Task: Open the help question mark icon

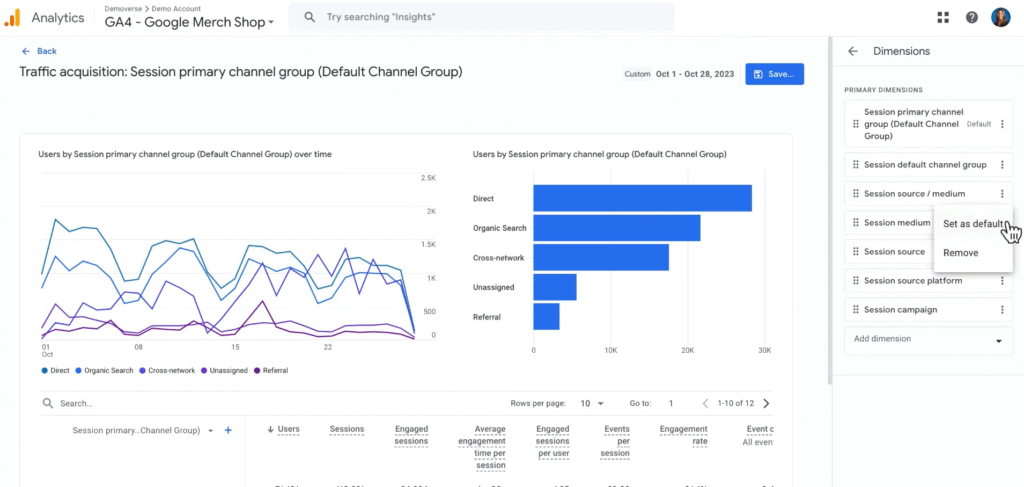Action: 972,18
